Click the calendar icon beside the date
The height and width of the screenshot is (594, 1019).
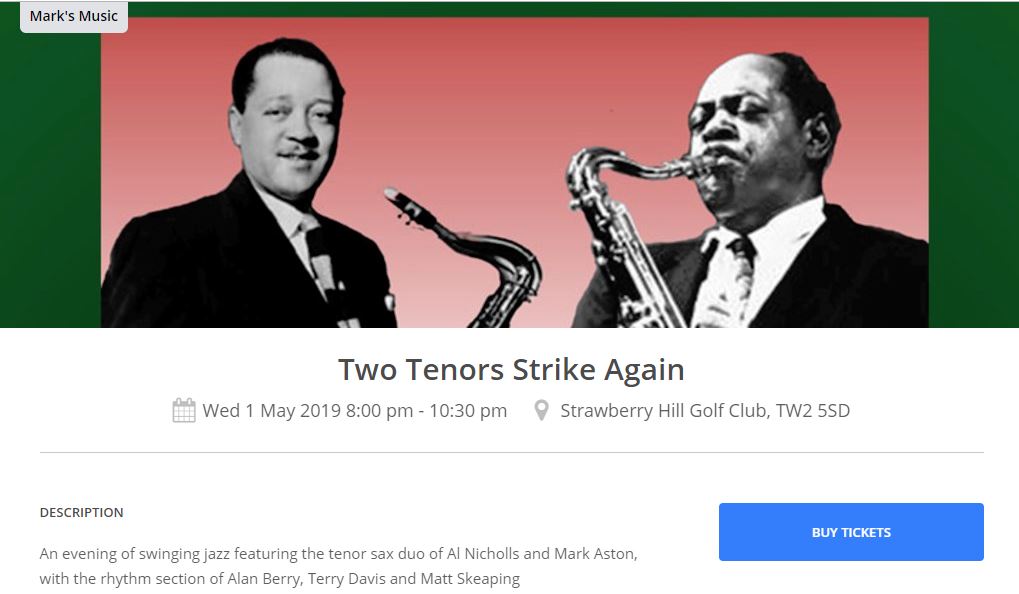183,410
